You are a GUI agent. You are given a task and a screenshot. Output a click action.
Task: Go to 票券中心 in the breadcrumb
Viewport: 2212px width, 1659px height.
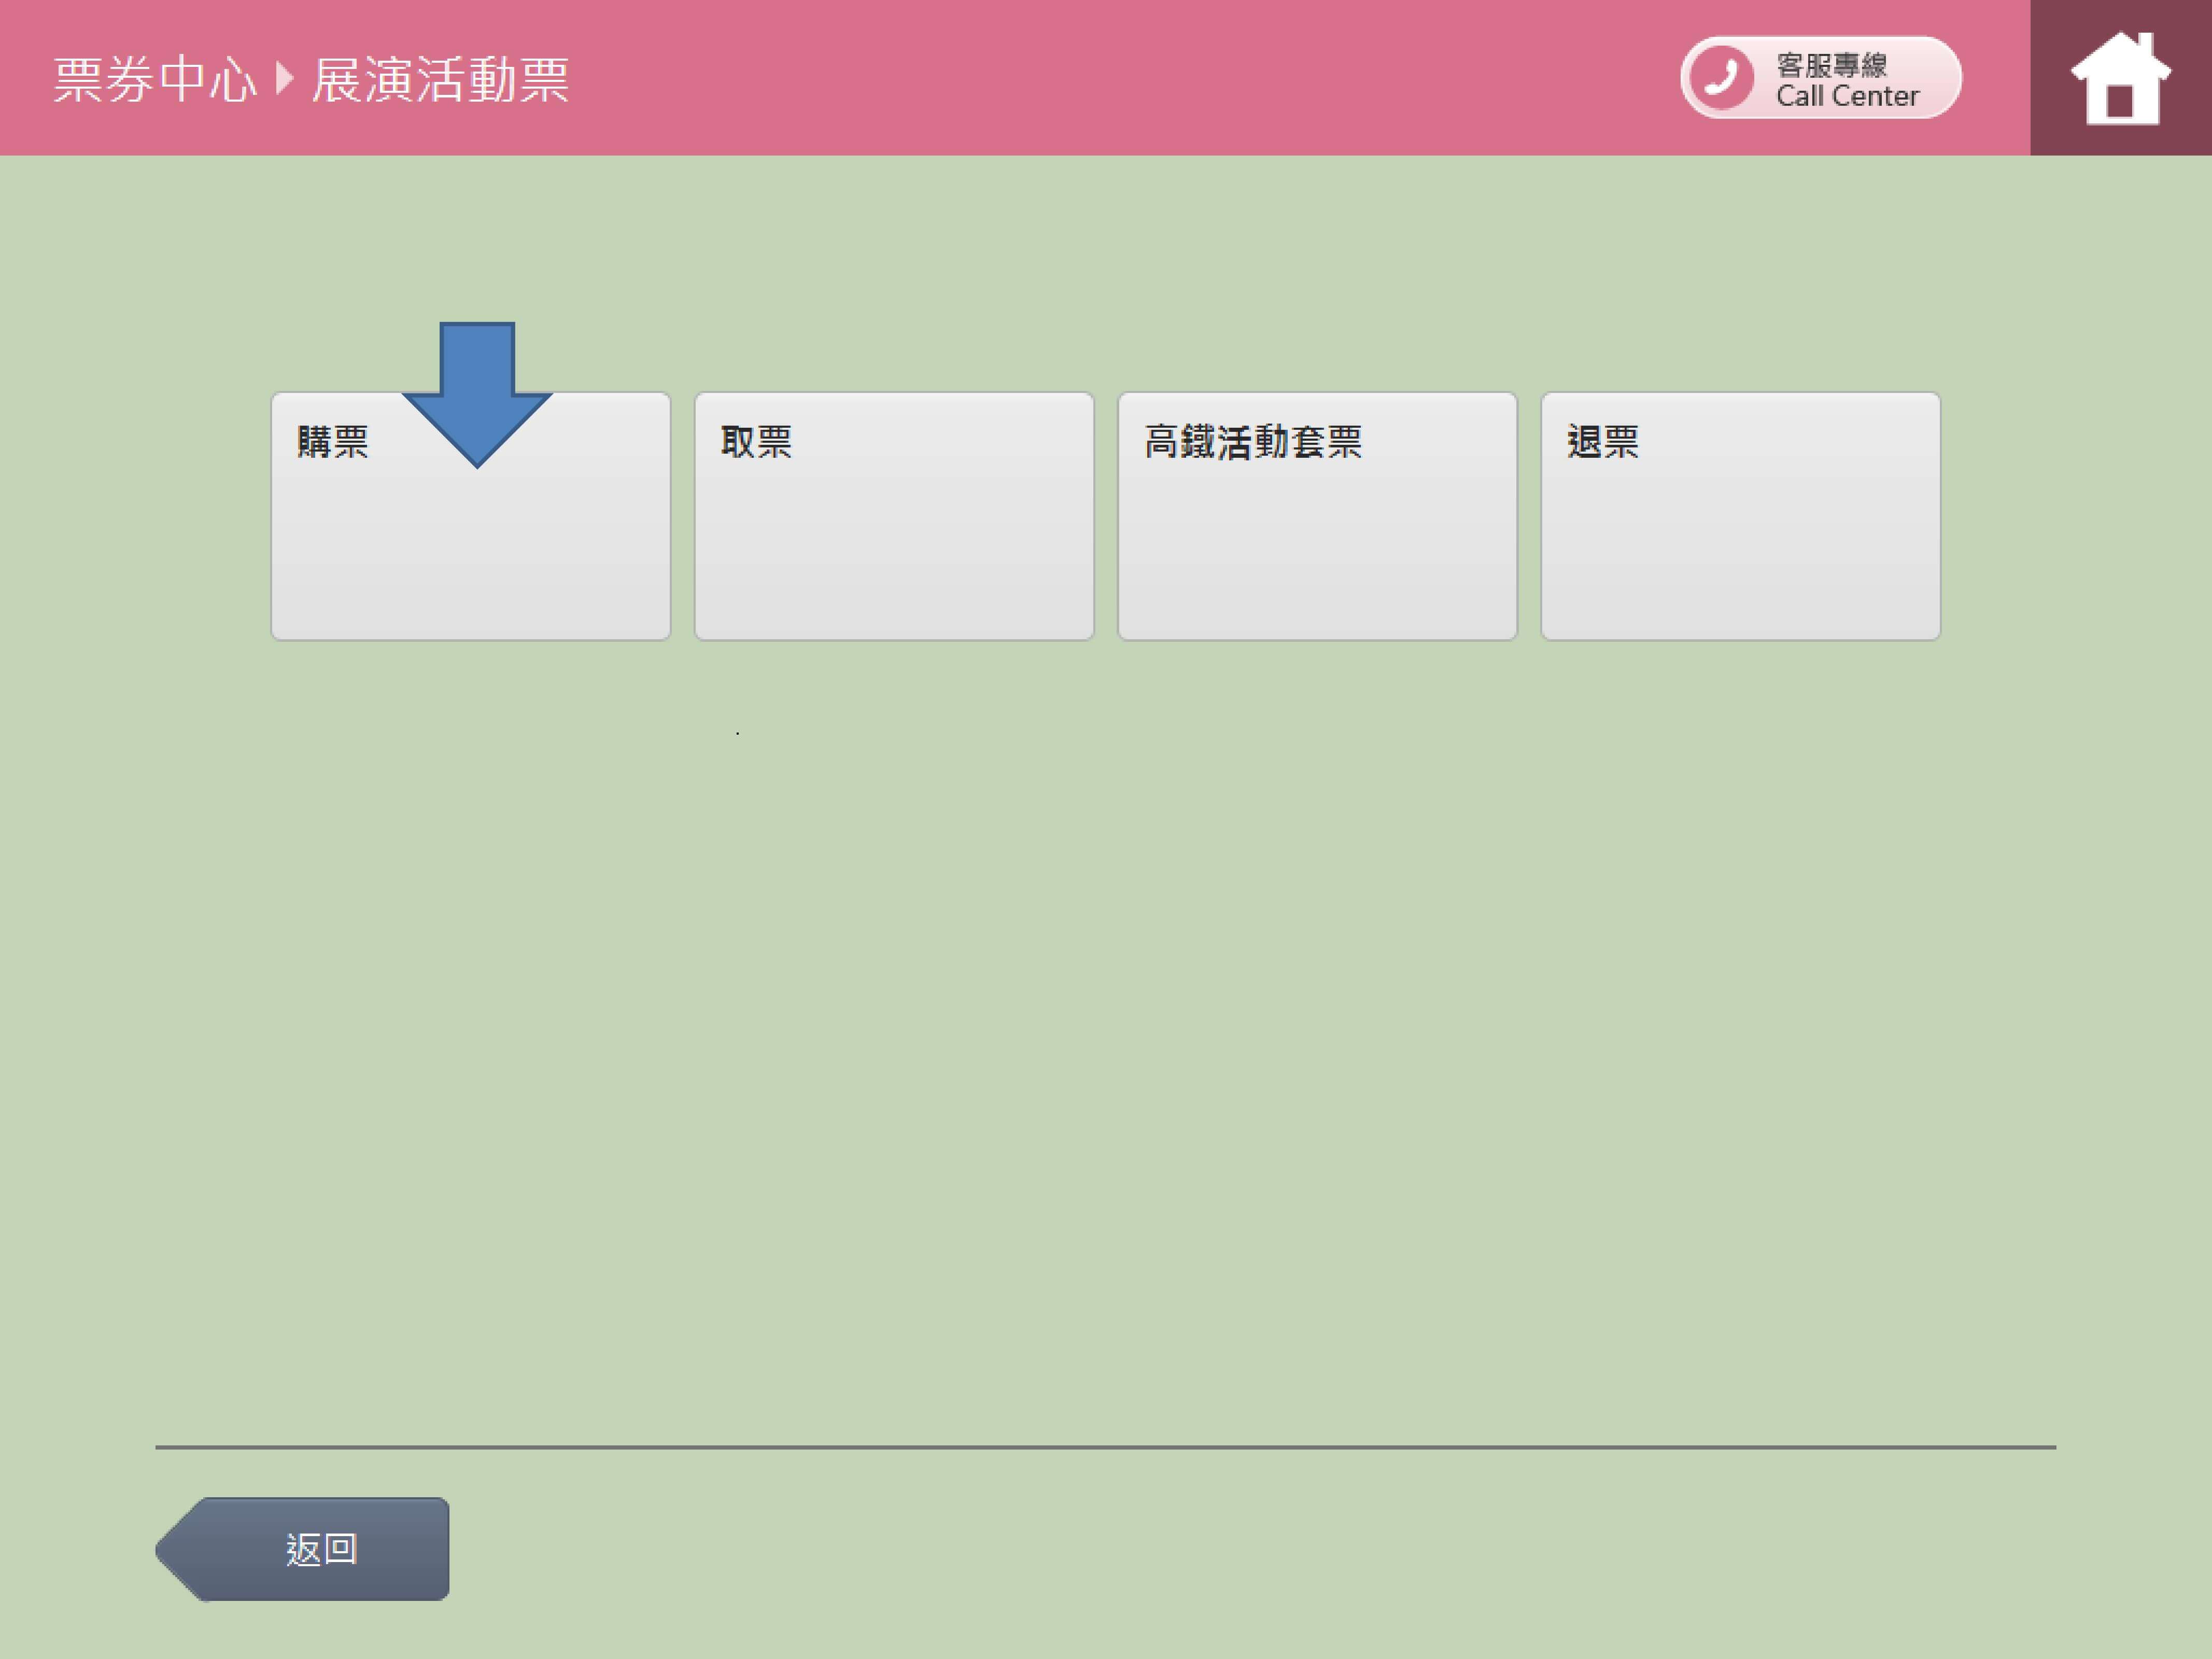pyautogui.click(x=155, y=80)
